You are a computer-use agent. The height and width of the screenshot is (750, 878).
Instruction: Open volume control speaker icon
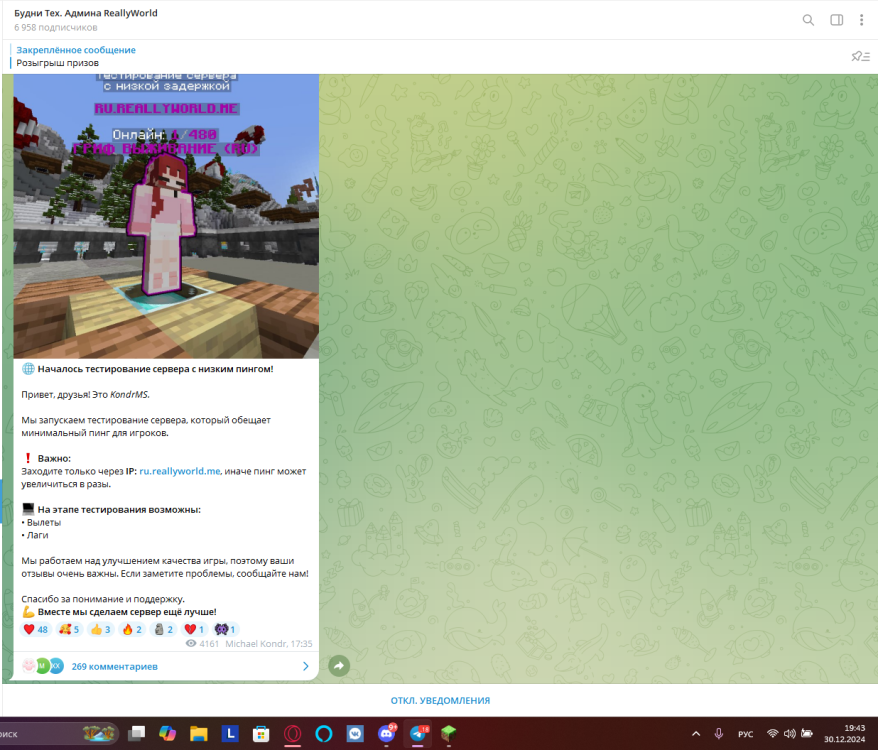790,734
